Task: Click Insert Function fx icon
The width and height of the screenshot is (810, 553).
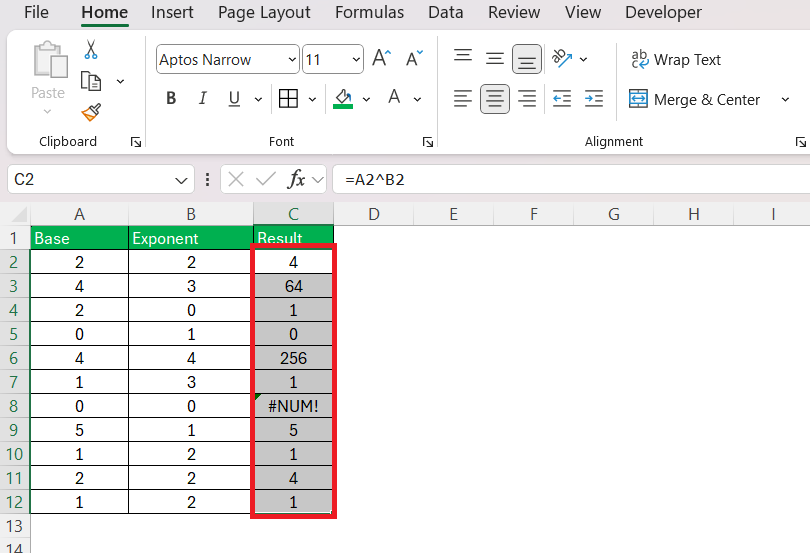Action: pos(297,179)
